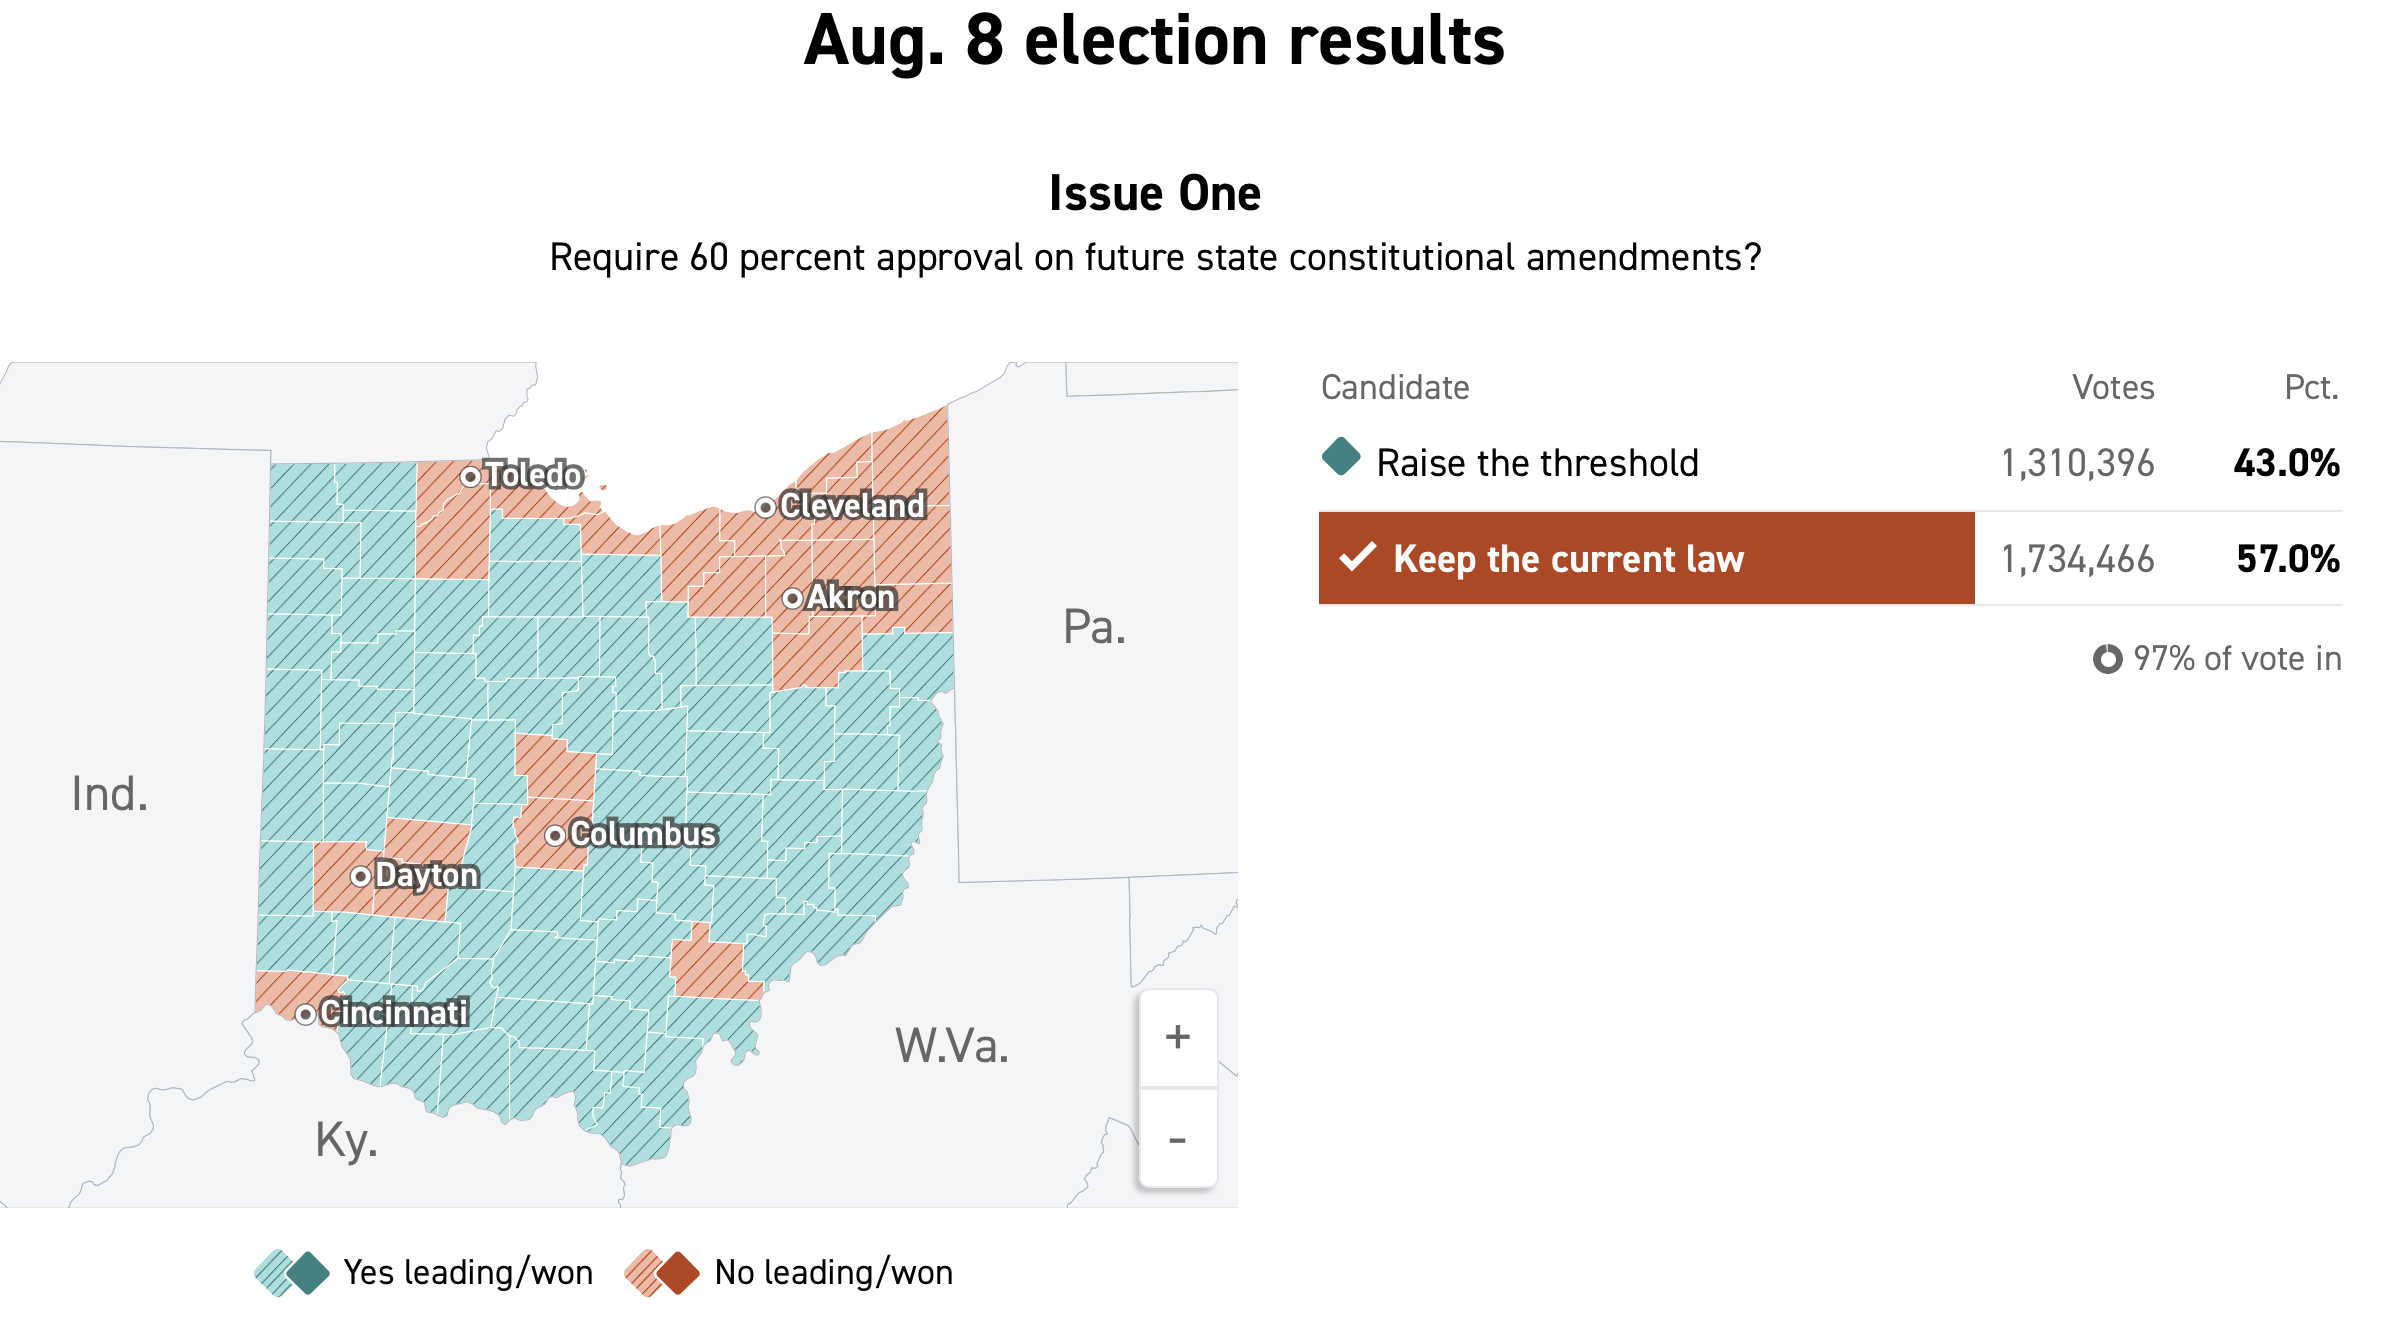Click the Ind. state label on map
2386x1318 pixels.
(x=110, y=794)
